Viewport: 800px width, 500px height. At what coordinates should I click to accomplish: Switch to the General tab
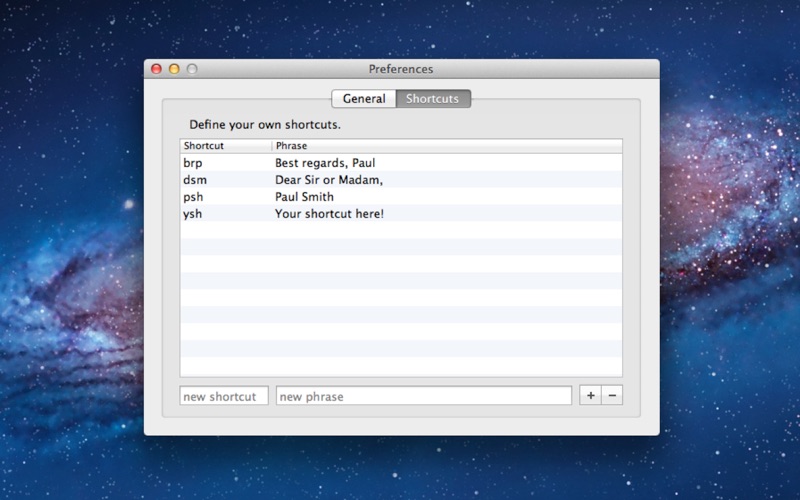click(x=364, y=99)
